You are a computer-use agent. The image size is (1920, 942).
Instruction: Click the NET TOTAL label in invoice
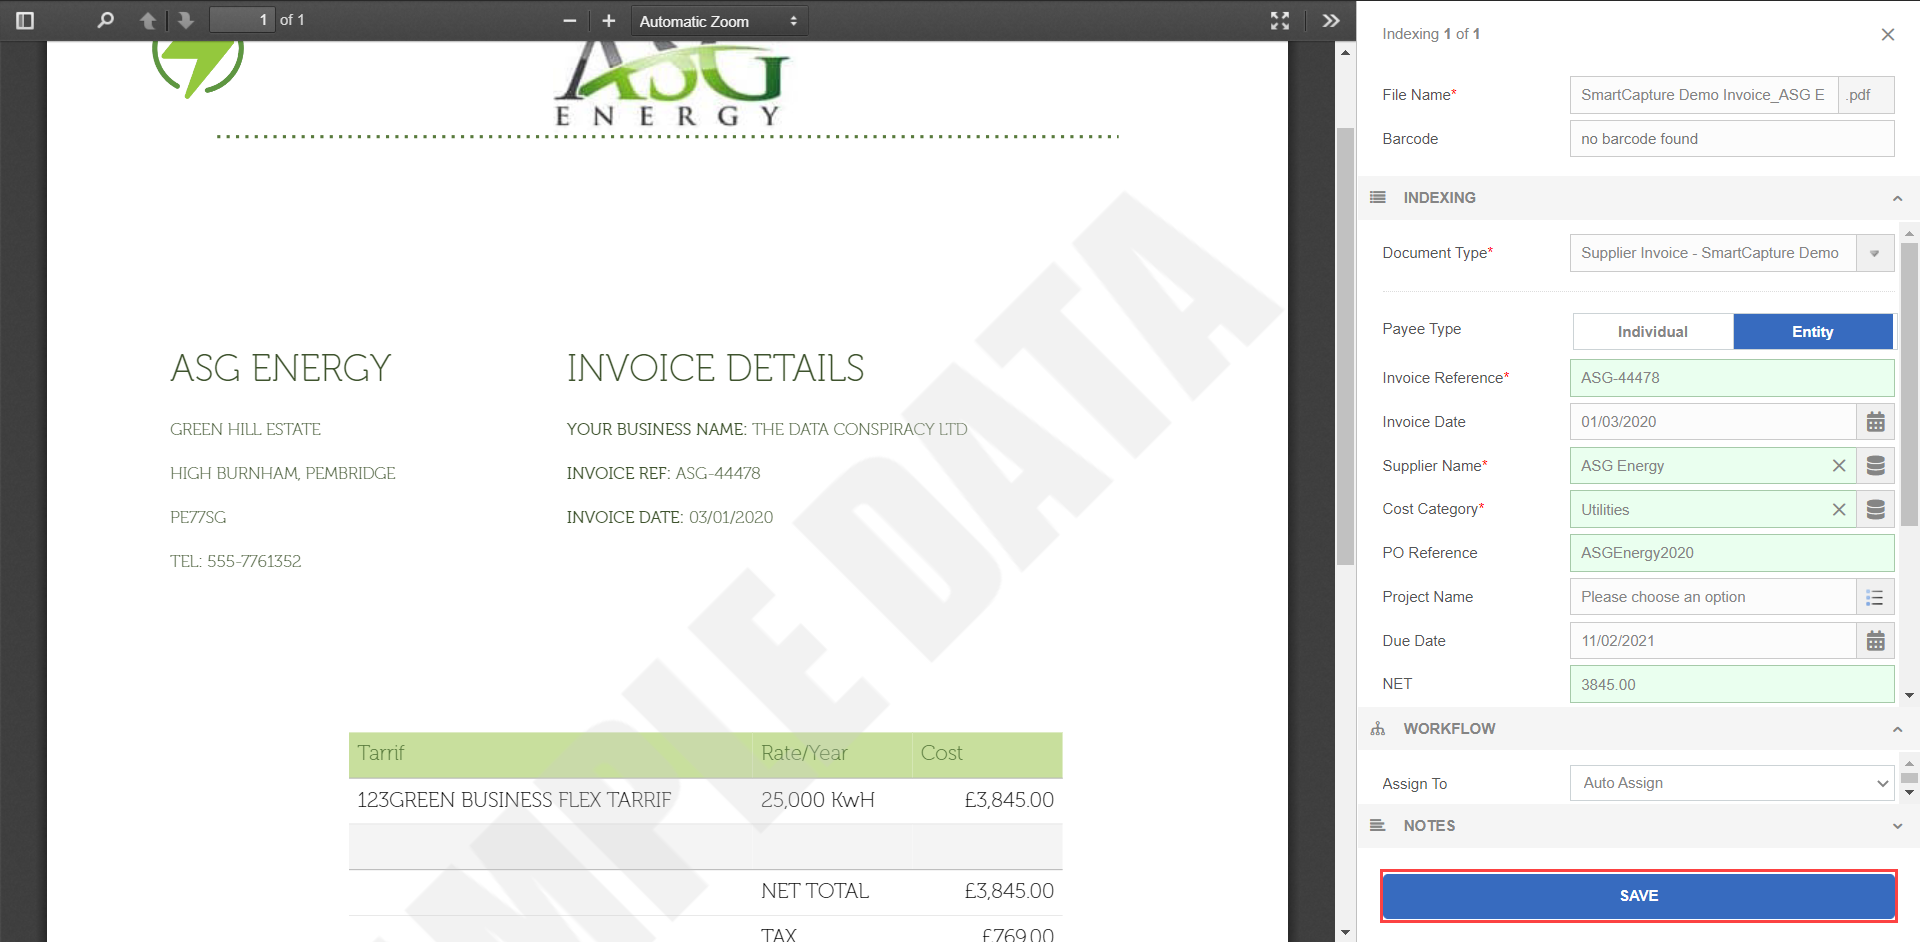click(815, 891)
